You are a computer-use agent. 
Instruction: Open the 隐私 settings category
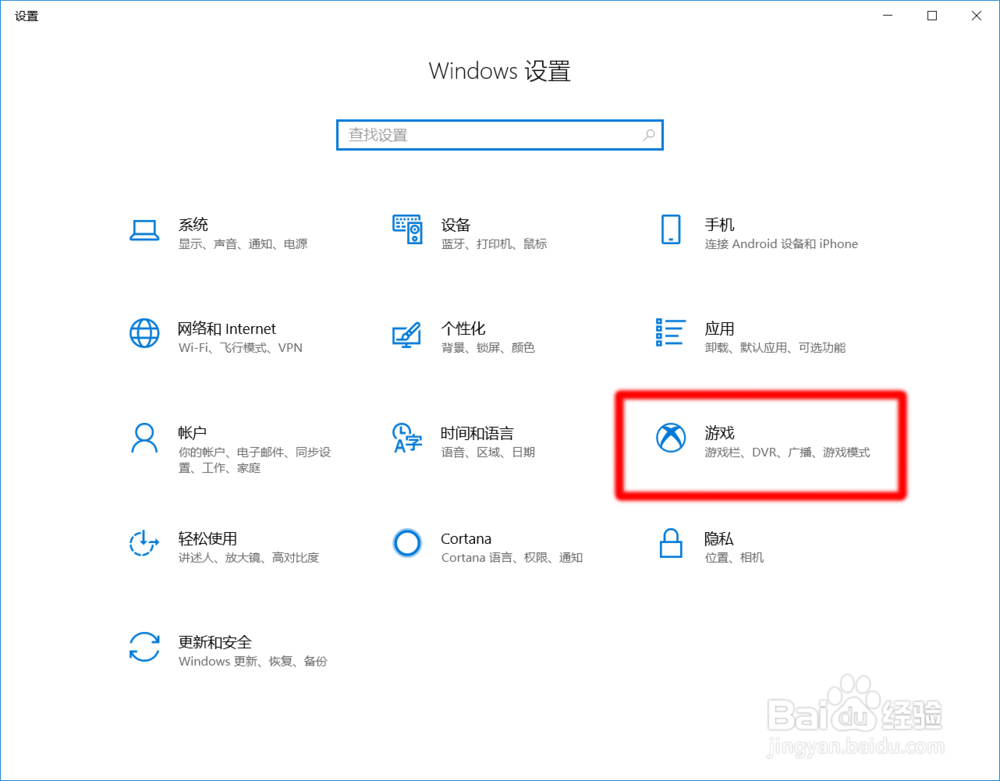point(719,539)
